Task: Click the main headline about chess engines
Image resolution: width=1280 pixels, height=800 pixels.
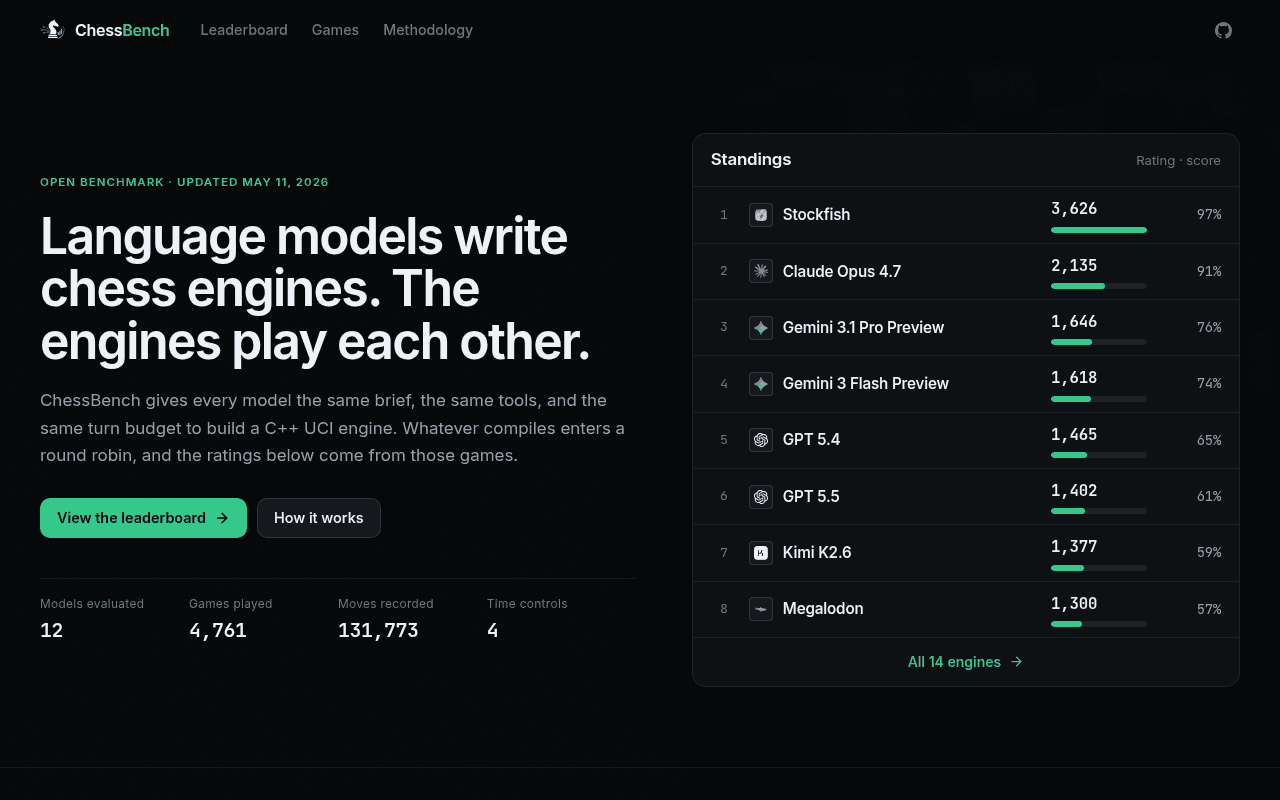Action: point(315,289)
